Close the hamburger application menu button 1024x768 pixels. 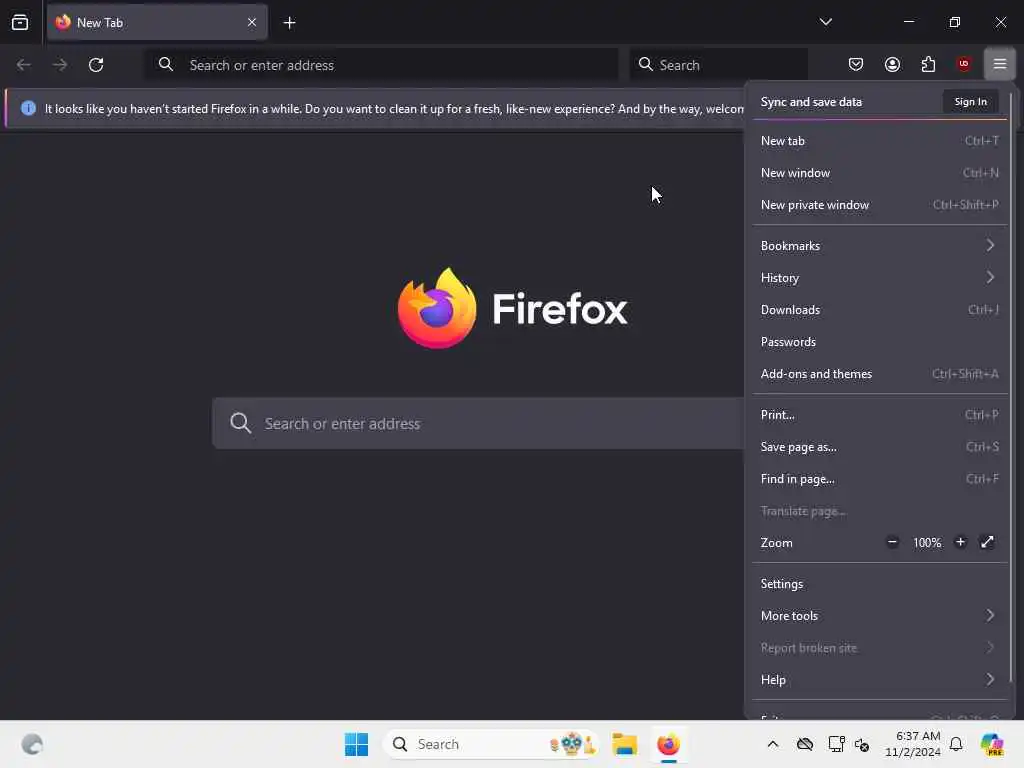[999, 63]
